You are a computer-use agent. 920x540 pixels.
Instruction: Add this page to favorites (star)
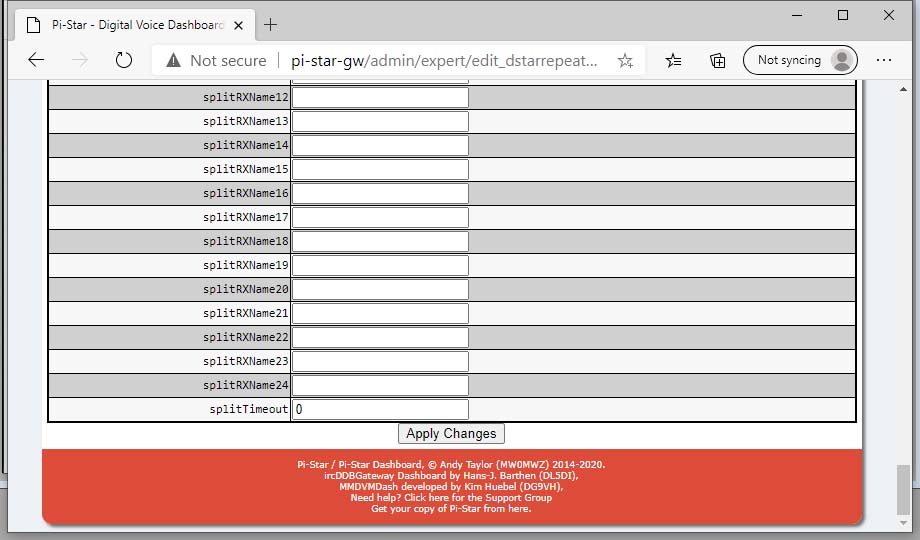[625, 60]
